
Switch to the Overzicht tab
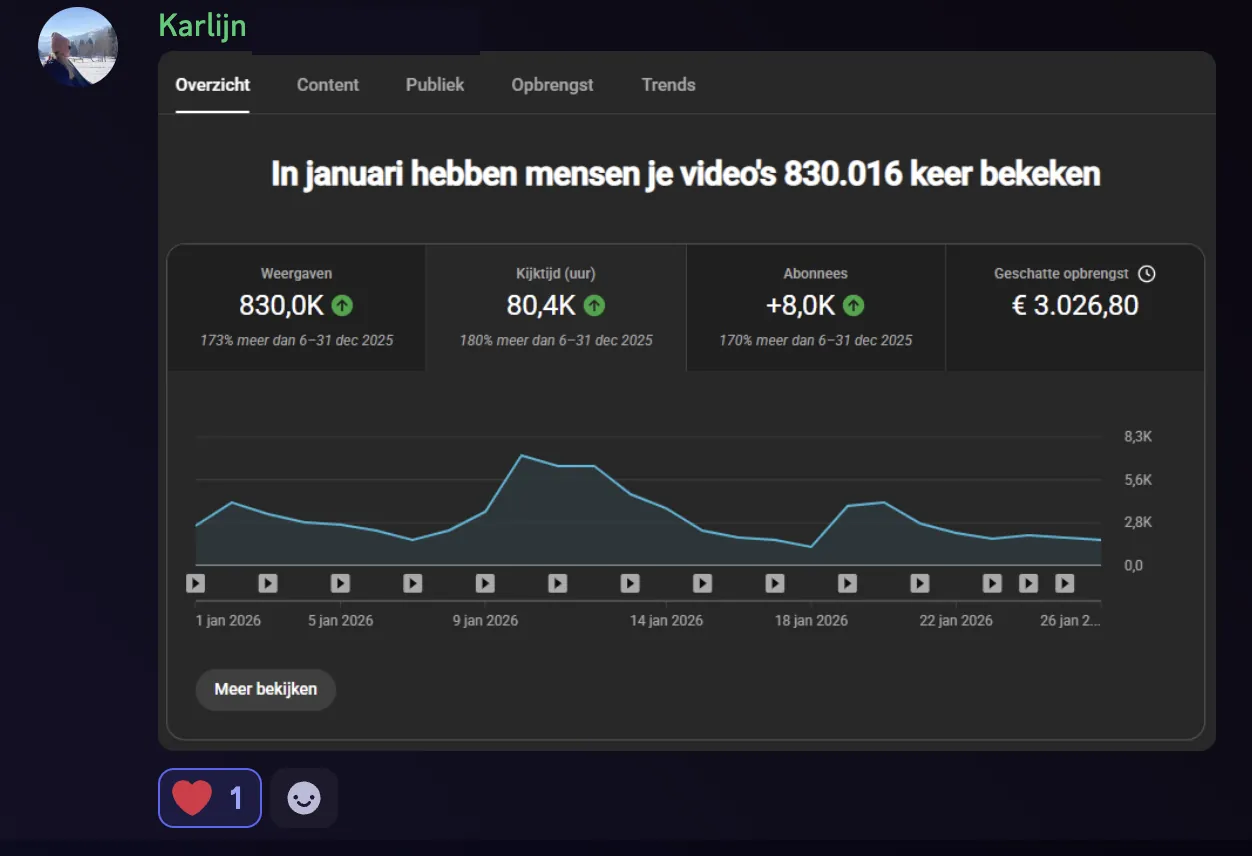click(x=213, y=85)
